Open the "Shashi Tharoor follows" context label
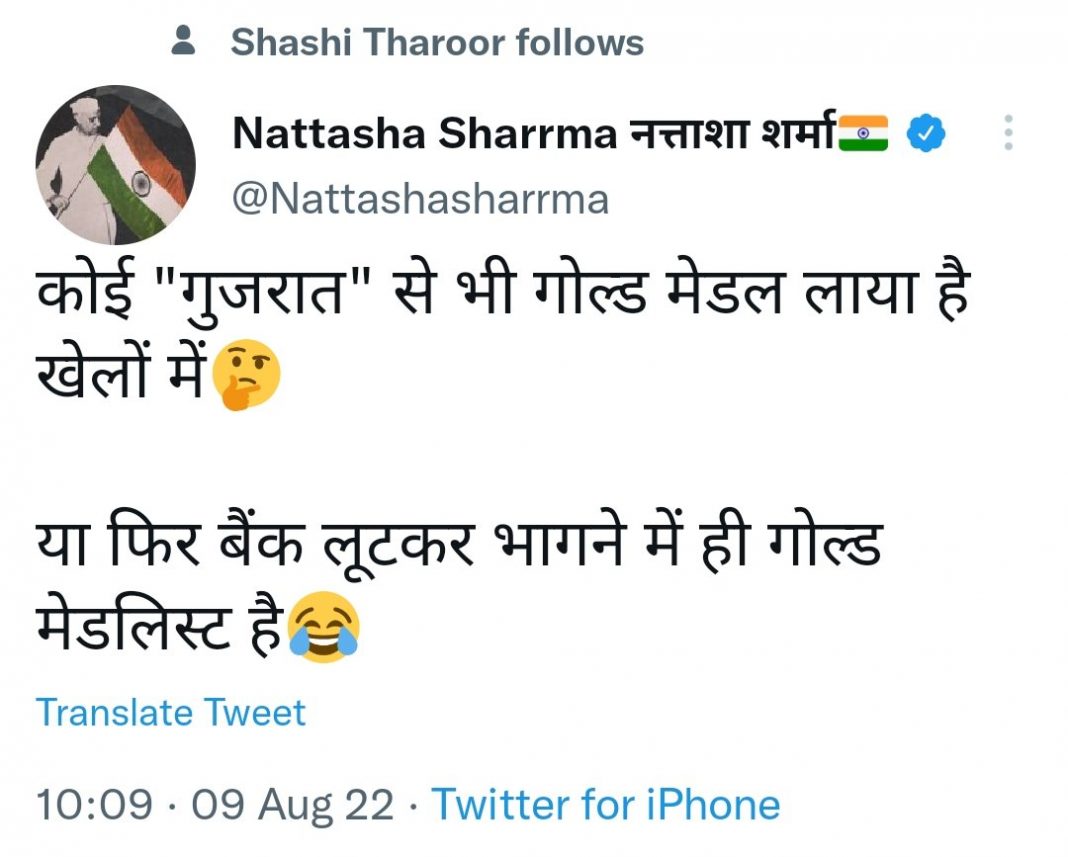The image size is (1068, 857). [437, 42]
